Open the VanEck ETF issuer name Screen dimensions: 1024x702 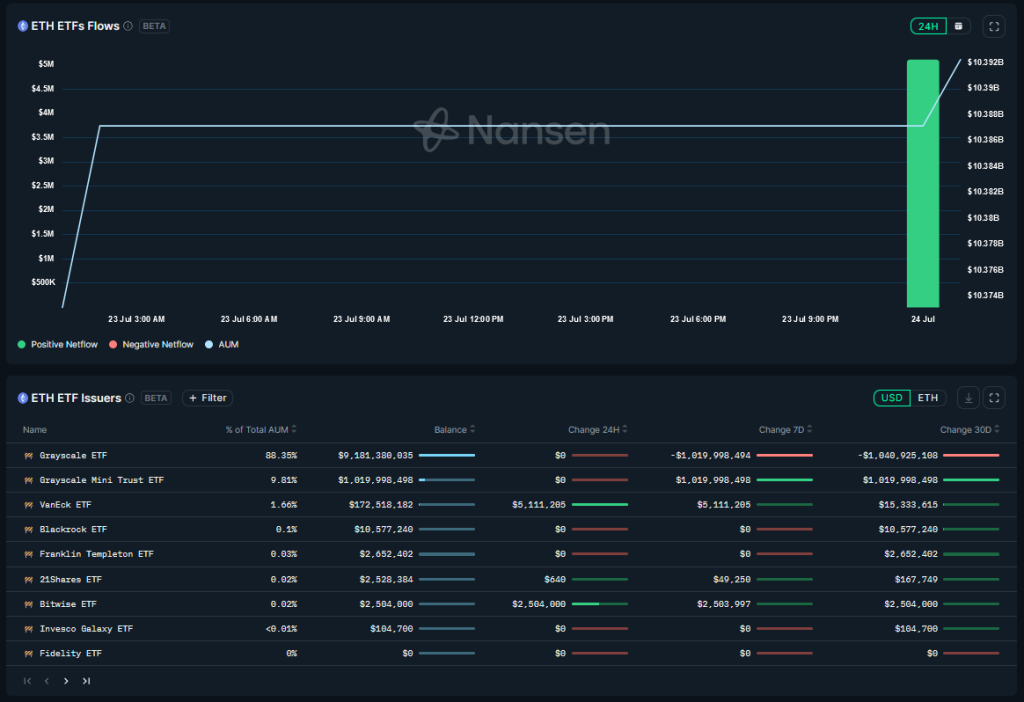click(65, 505)
